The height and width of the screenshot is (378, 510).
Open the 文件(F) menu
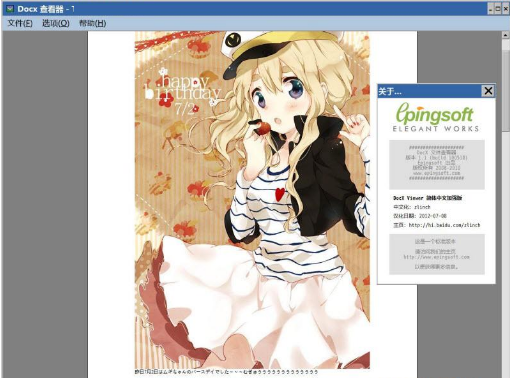pos(20,23)
